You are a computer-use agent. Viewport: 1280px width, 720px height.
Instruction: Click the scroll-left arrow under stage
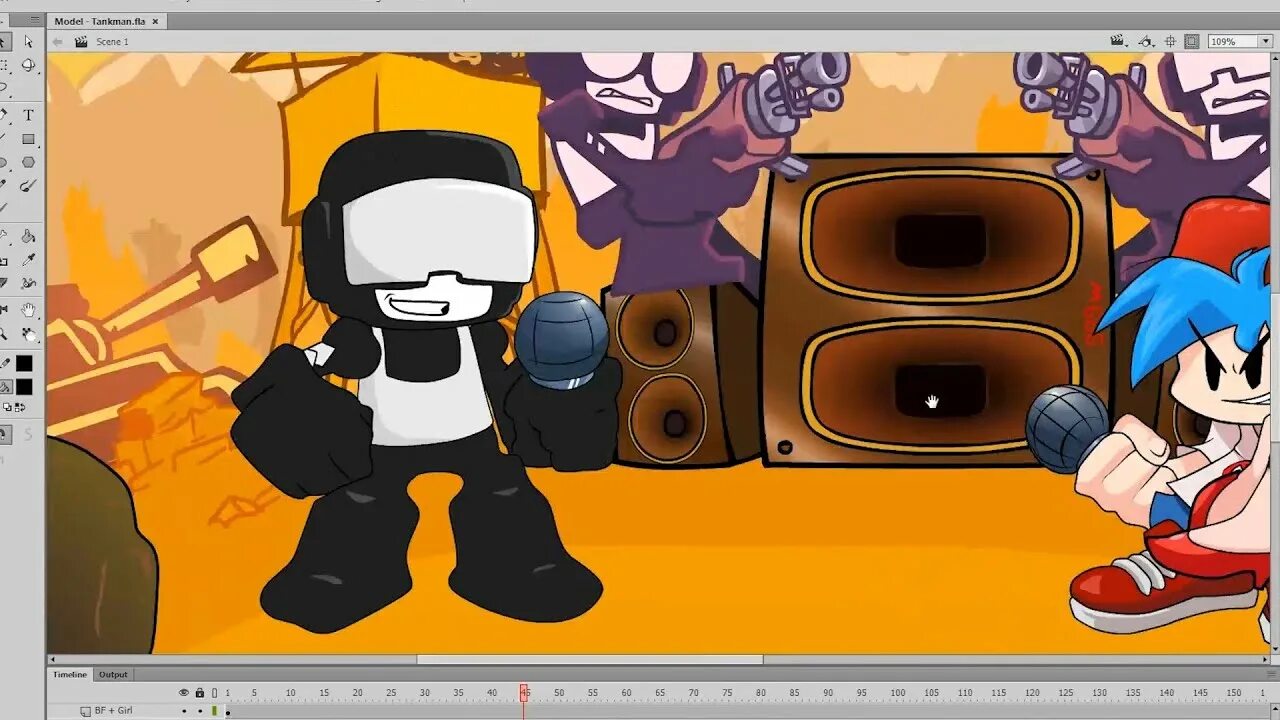[53, 659]
